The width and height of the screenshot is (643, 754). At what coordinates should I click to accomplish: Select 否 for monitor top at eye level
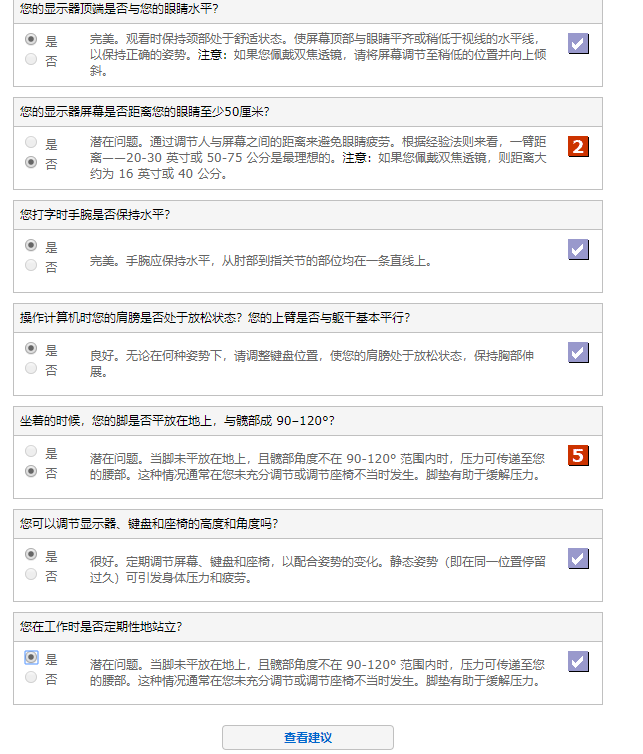pyautogui.click(x=31, y=59)
